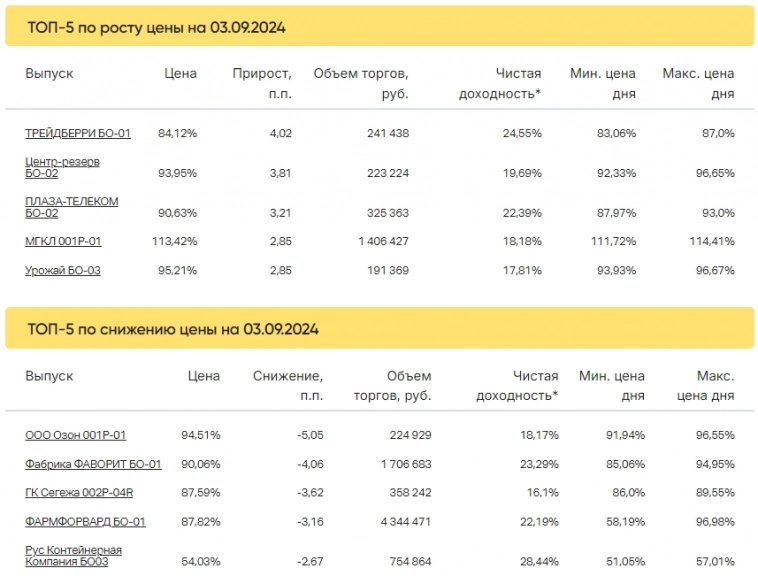Select the Урожай БО-03 issue link
This screenshot has height=576, width=758.
tap(62, 270)
